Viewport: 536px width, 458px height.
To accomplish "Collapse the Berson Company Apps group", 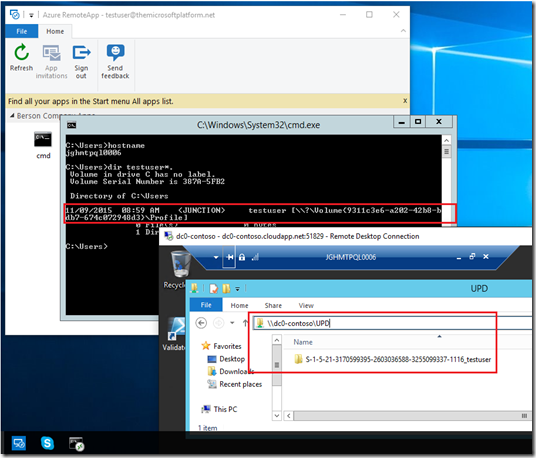I will [12, 116].
